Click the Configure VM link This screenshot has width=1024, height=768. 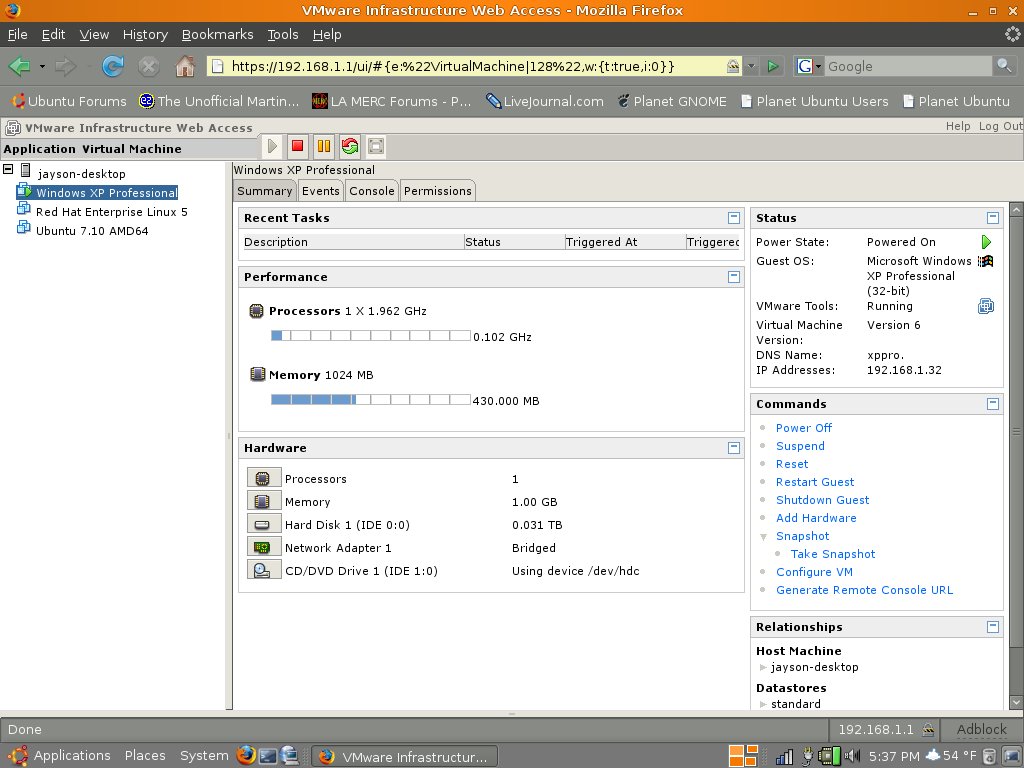coord(814,572)
